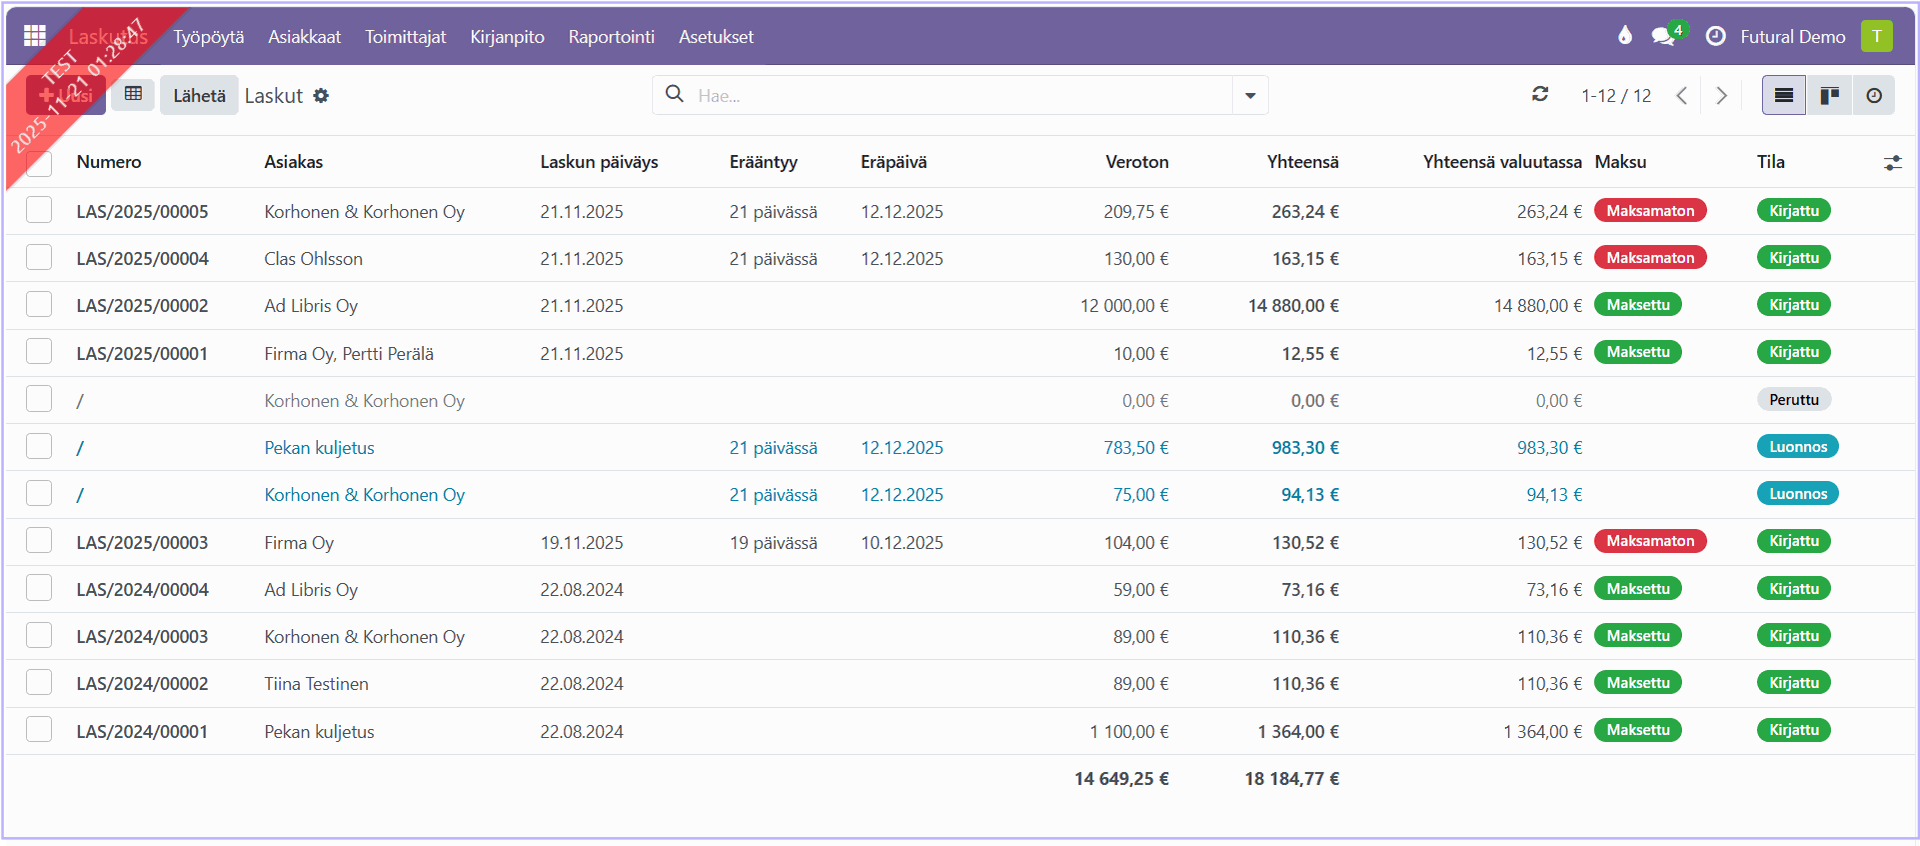Switch to activity view

coord(1873,95)
